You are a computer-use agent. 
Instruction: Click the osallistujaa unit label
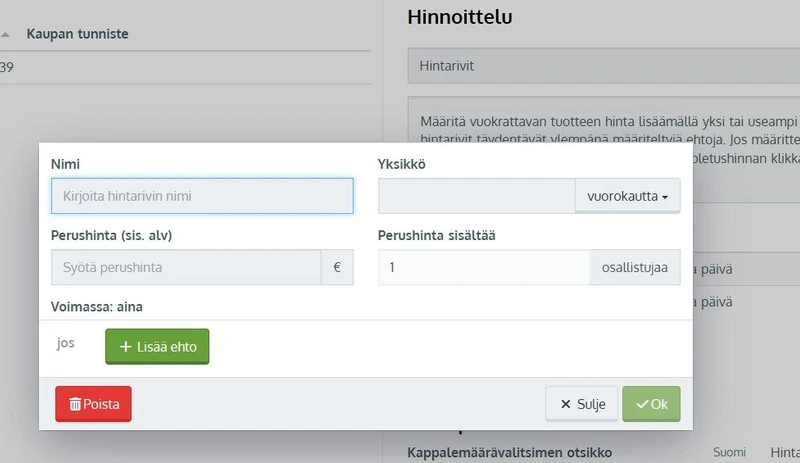(x=635, y=267)
